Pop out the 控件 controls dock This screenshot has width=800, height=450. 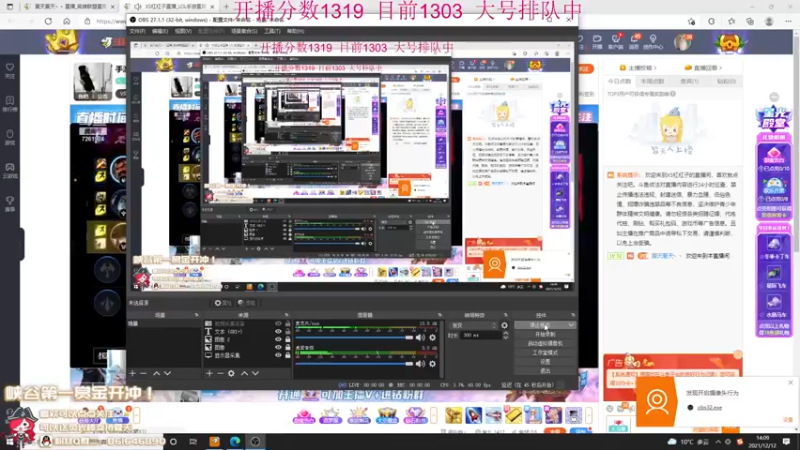573,315
